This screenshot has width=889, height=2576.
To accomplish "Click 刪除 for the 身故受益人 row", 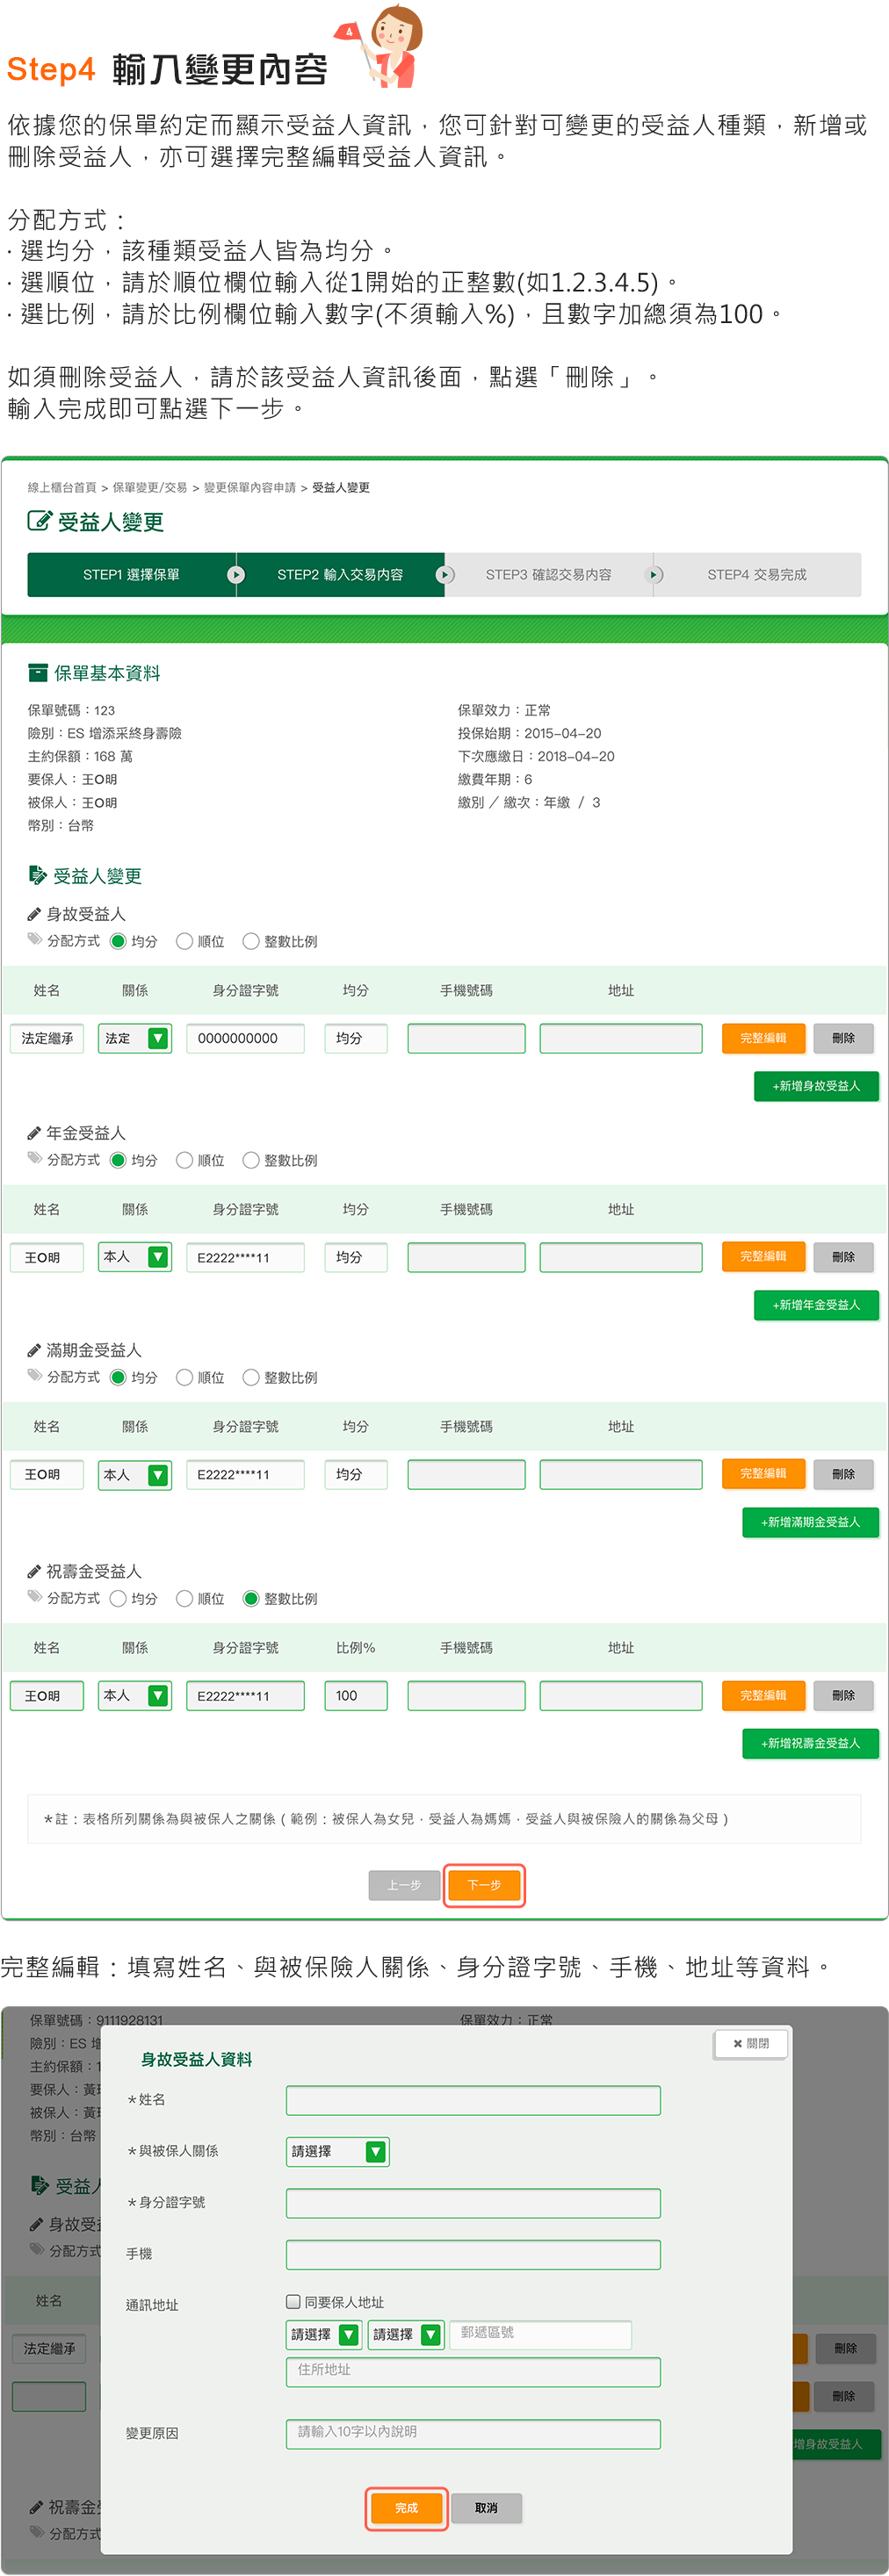I will [843, 1038].
